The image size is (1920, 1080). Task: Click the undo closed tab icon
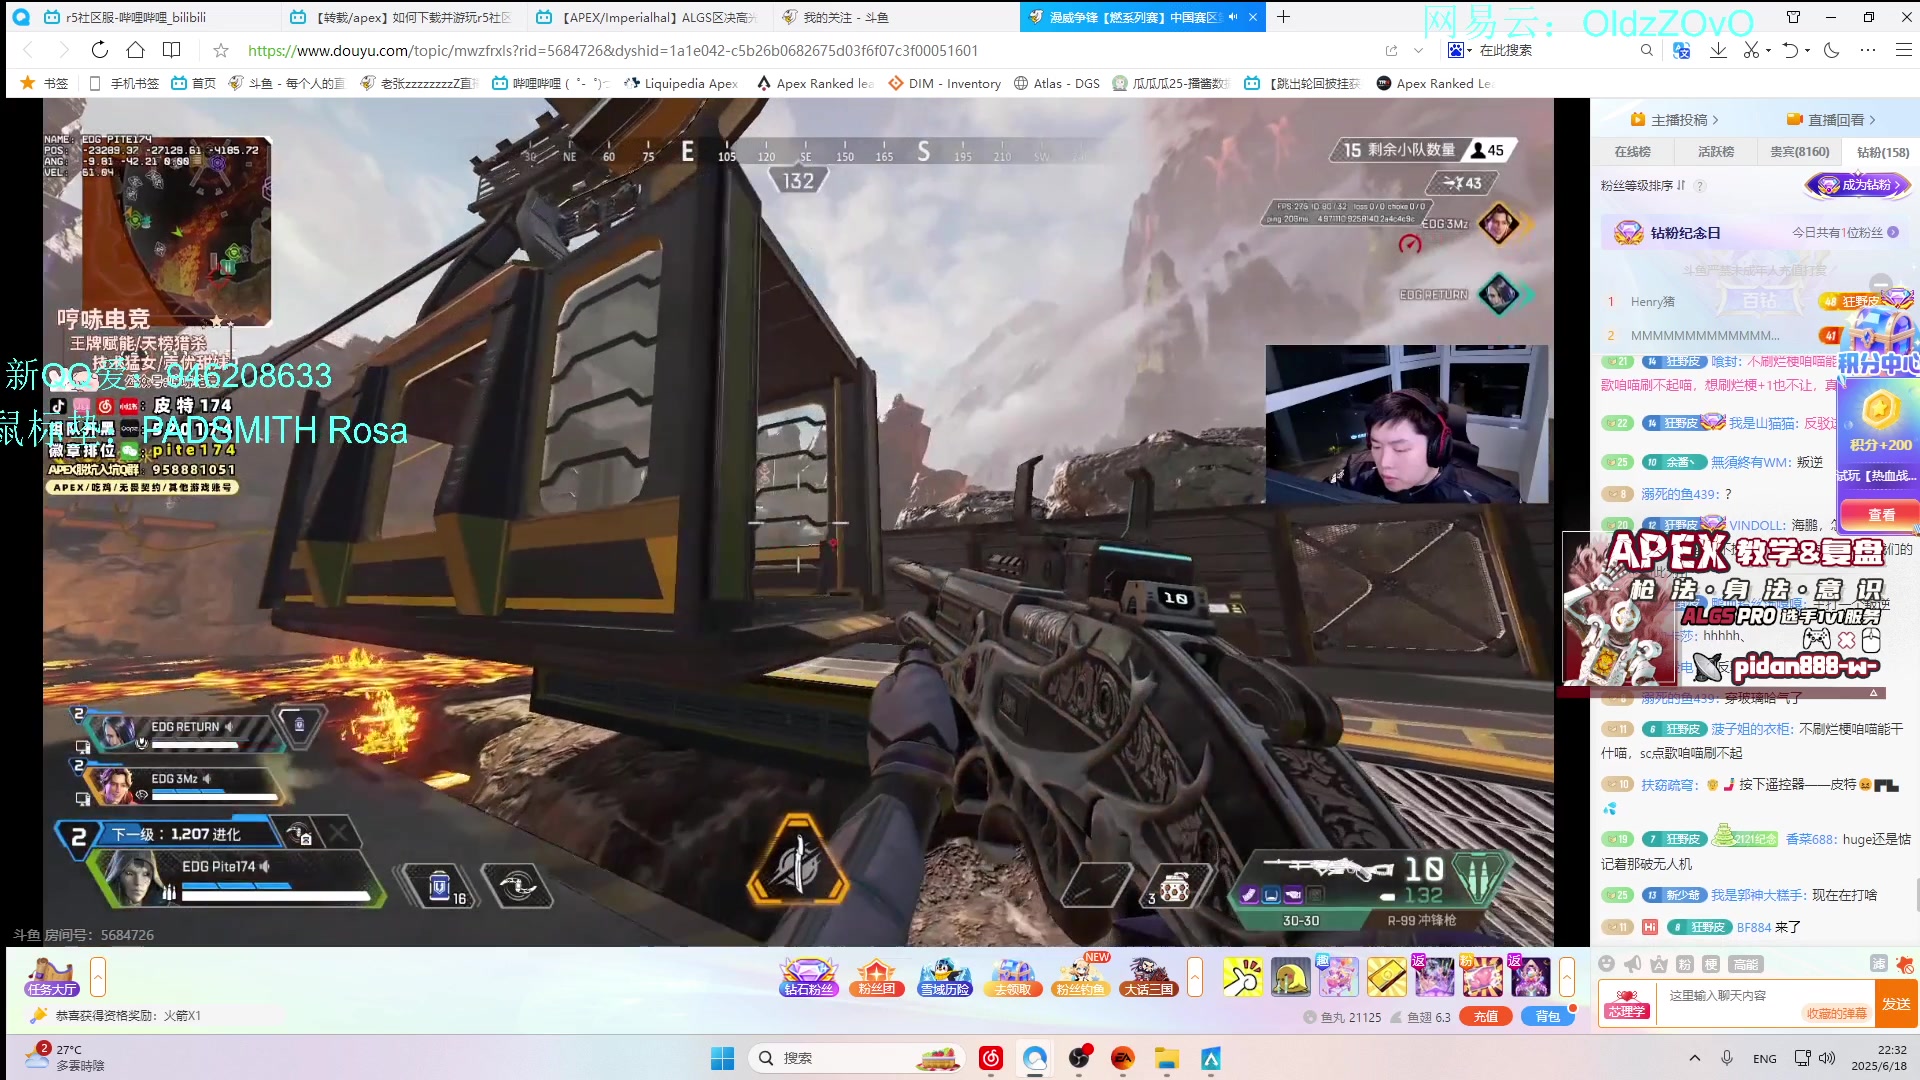click(1790, 50)
